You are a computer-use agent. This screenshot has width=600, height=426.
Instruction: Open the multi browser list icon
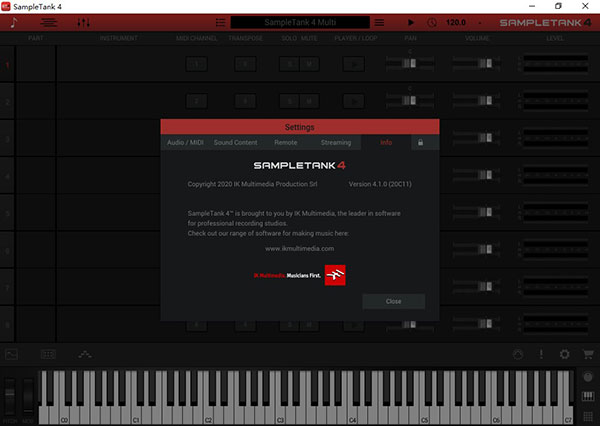220,23
